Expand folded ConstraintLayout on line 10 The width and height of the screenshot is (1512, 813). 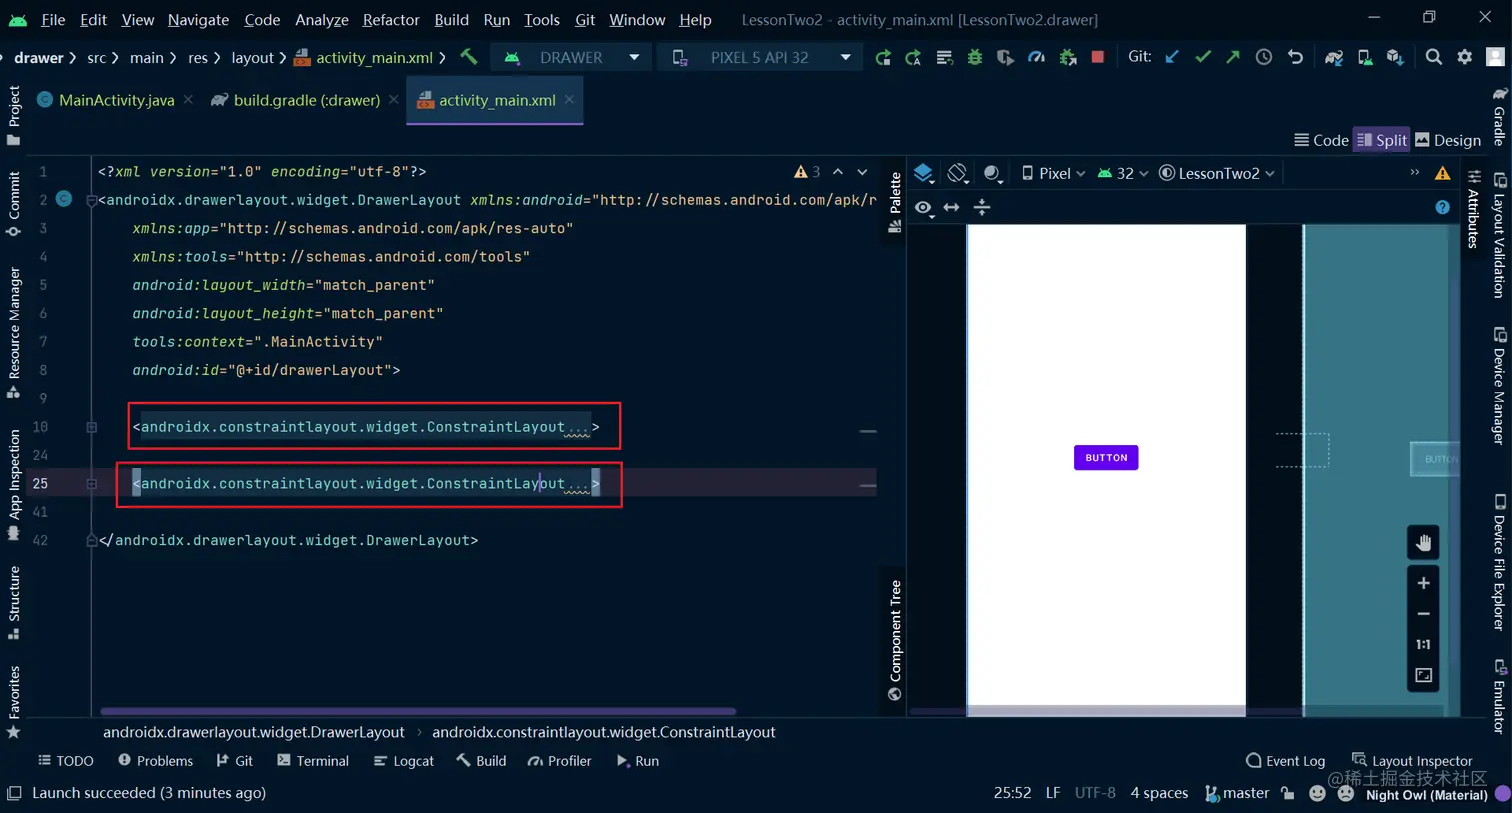click(x=91, y=427)
